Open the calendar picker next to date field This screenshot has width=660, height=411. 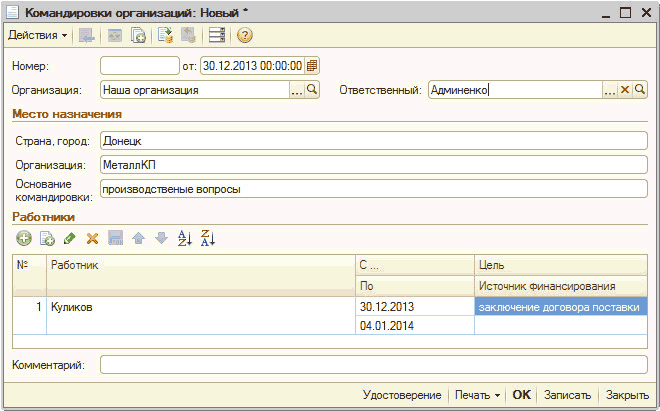(x=312, y=66)
